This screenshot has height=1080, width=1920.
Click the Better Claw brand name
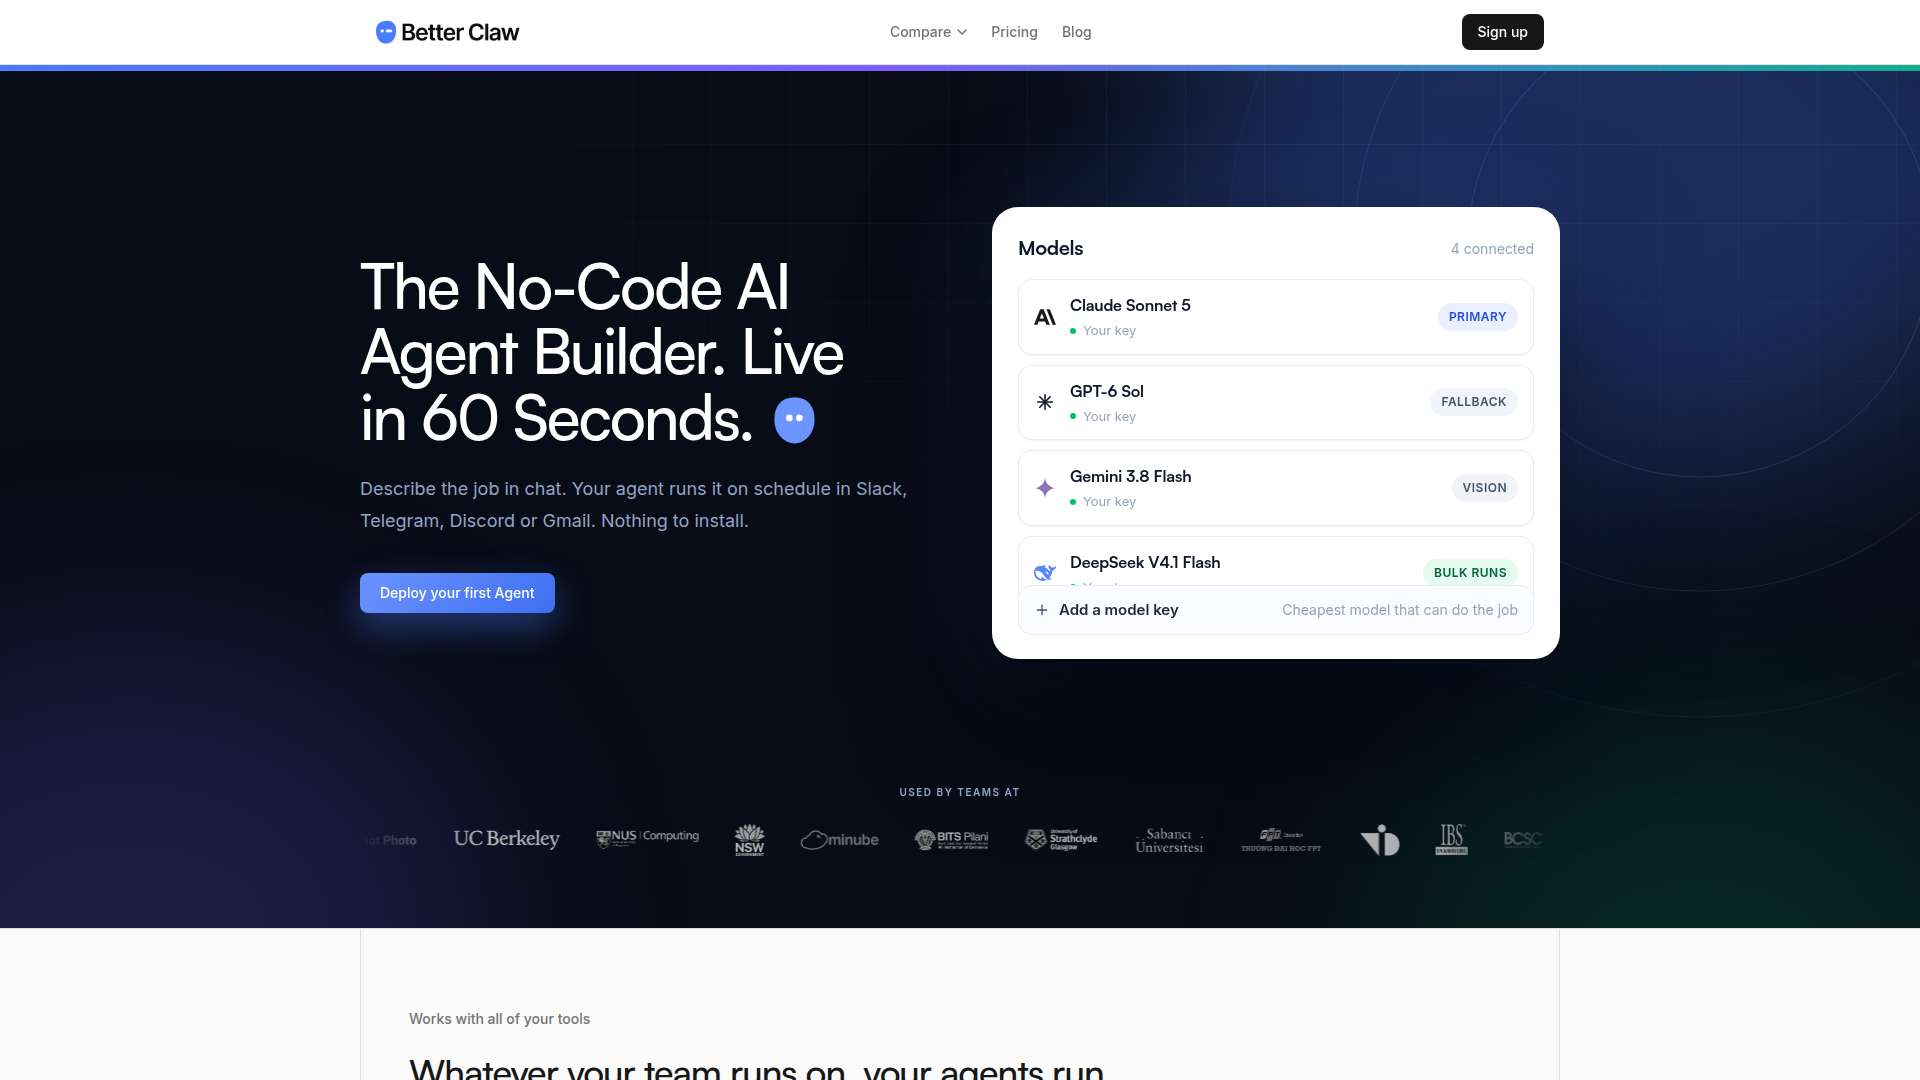(x=460, y=32)
